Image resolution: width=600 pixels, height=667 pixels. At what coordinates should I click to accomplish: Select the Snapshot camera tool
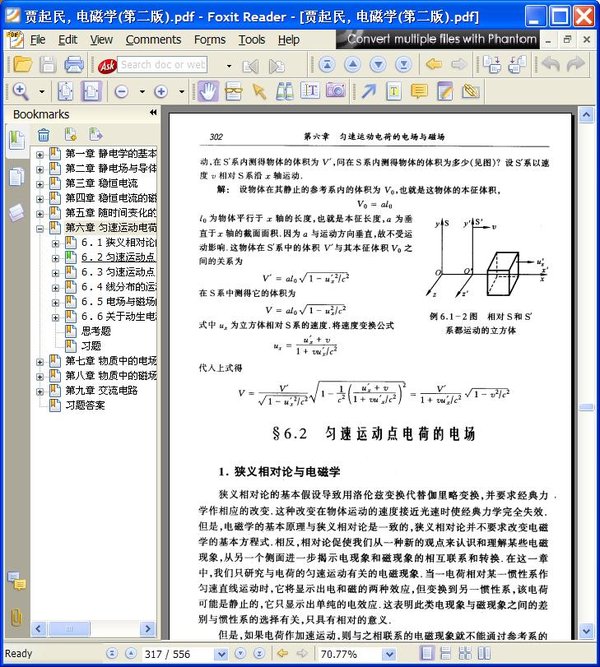tap(335, 90)
